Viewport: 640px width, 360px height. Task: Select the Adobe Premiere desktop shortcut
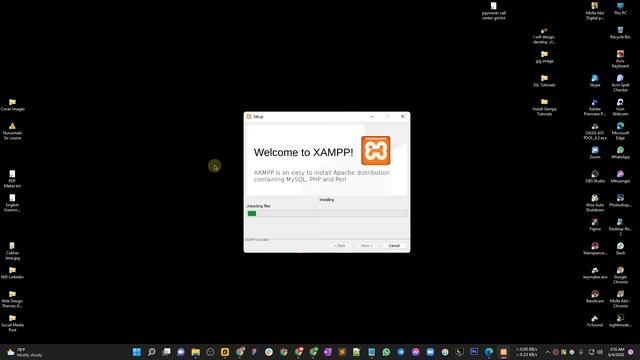coord(595,107)
